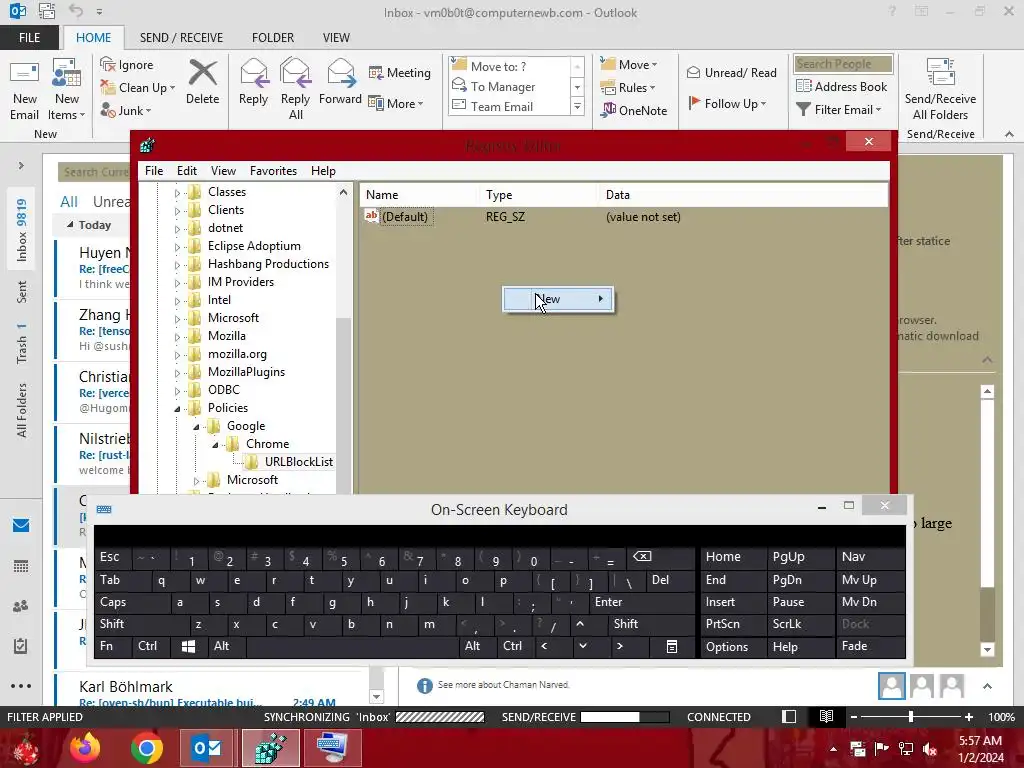Viewport: 1024px width, 768px height.
Task: Open Tasks view in Outlook navigation bar
Action: coord(21,646)
